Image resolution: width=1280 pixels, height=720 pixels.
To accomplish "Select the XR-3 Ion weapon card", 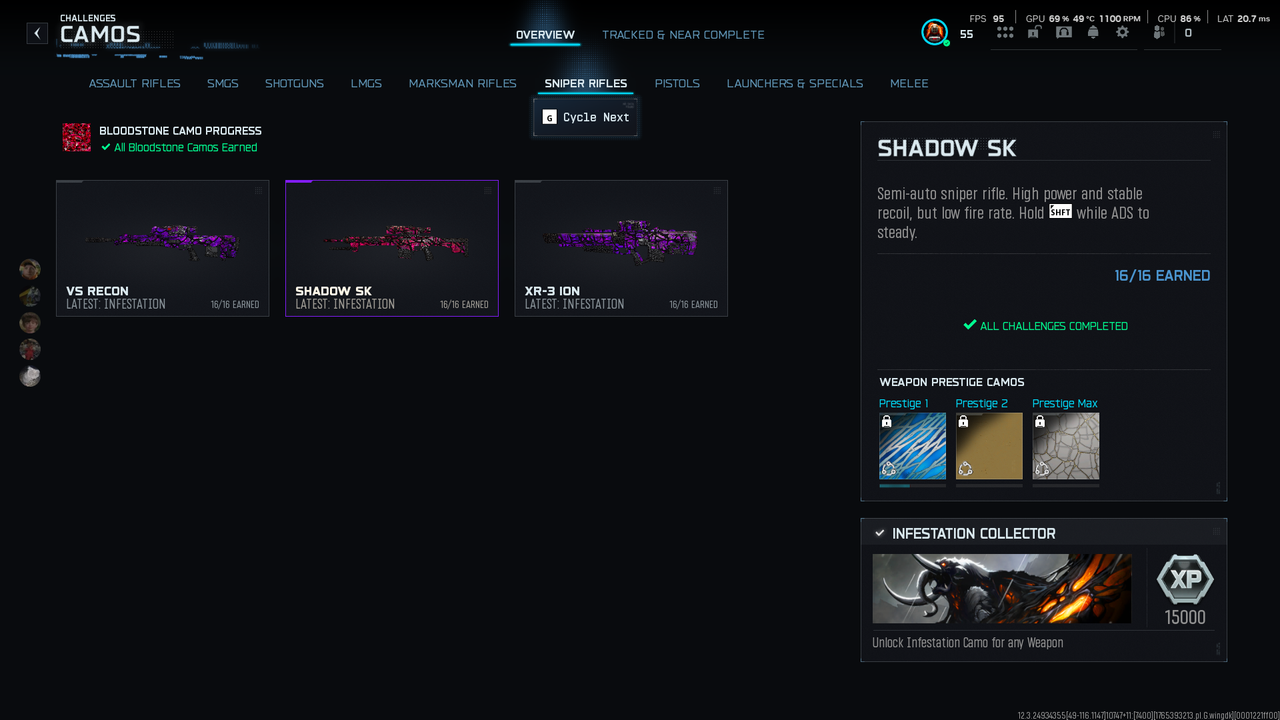I will point(621,248).
